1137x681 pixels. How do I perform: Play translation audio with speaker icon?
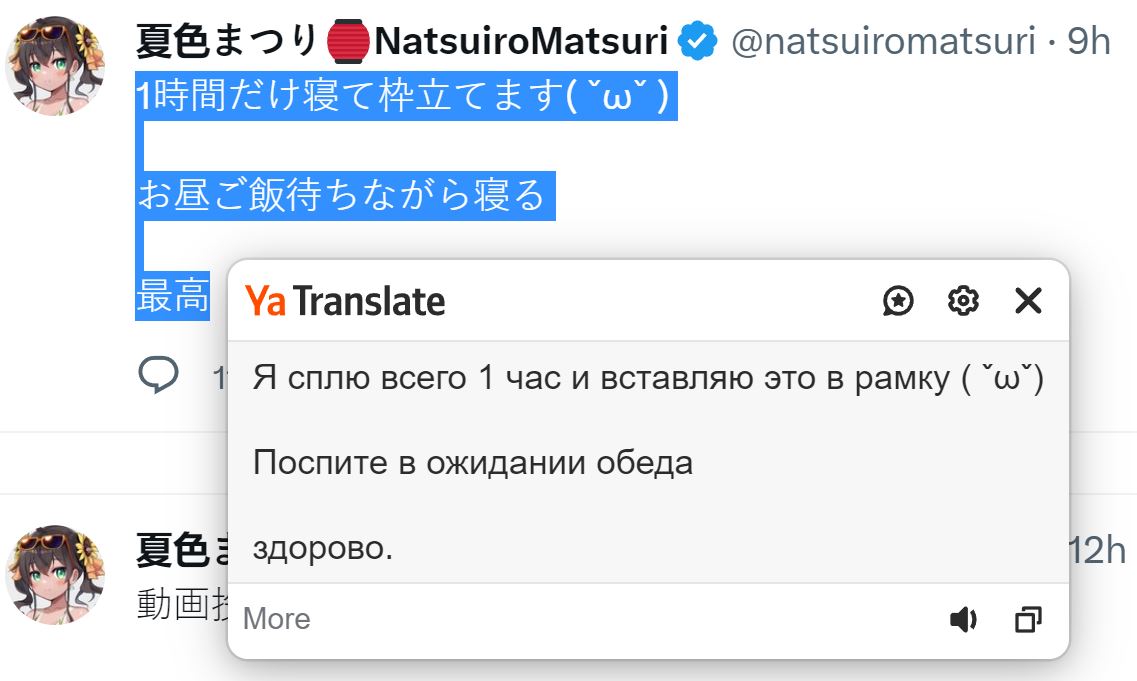(962, 620)
